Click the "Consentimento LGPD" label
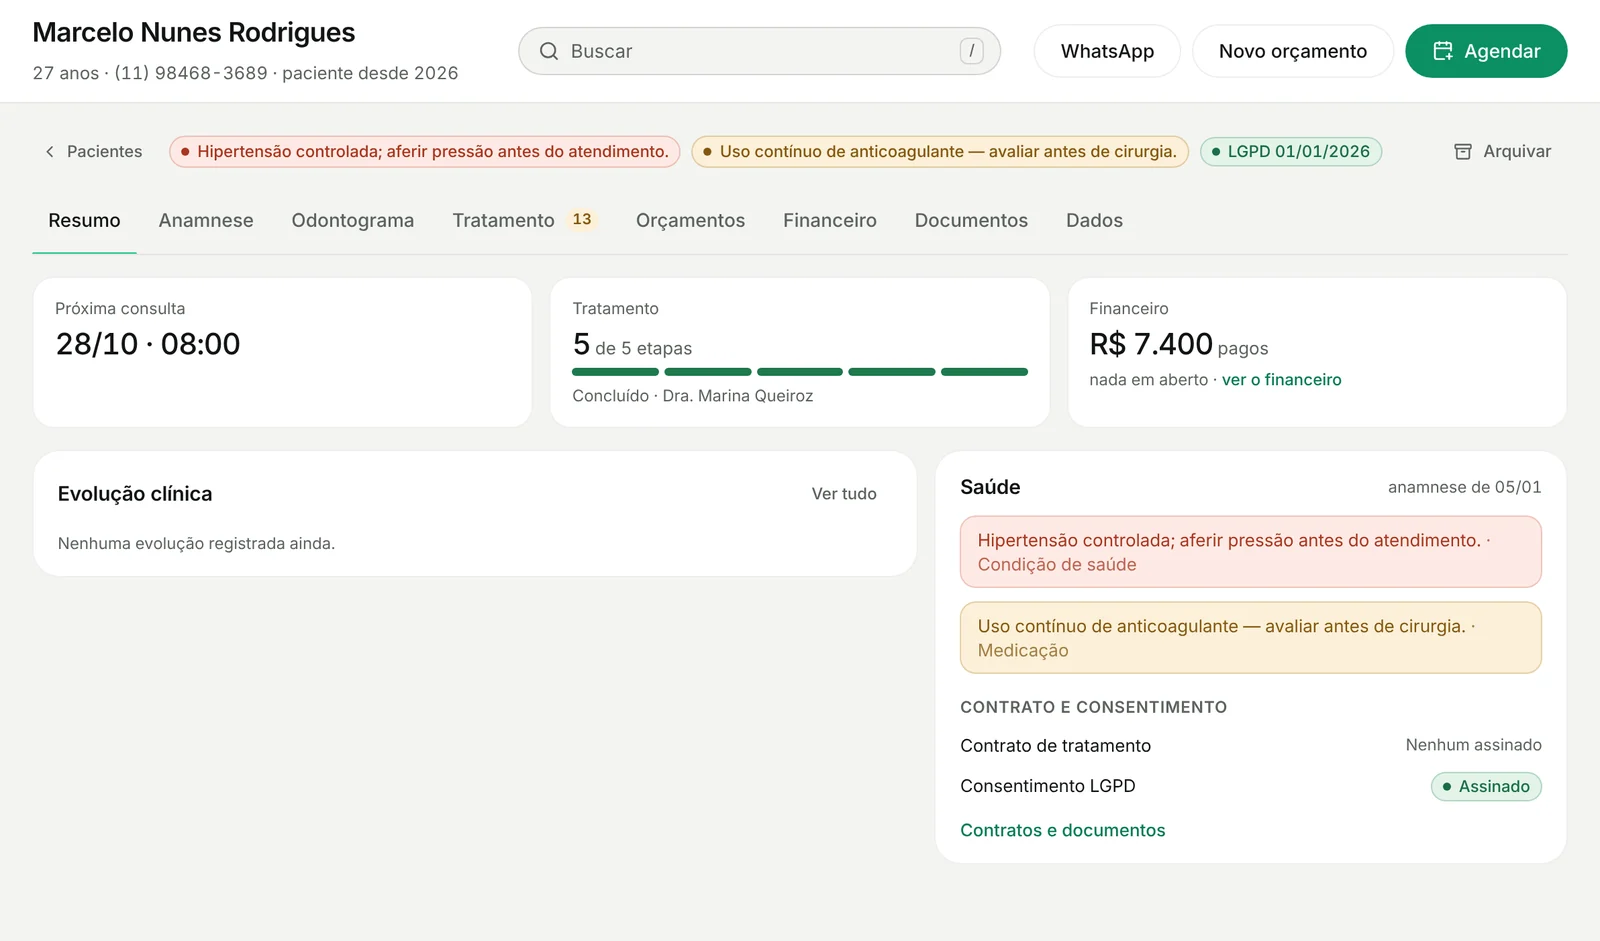Screen dimensions: 1600x941 click(1048, 786)
